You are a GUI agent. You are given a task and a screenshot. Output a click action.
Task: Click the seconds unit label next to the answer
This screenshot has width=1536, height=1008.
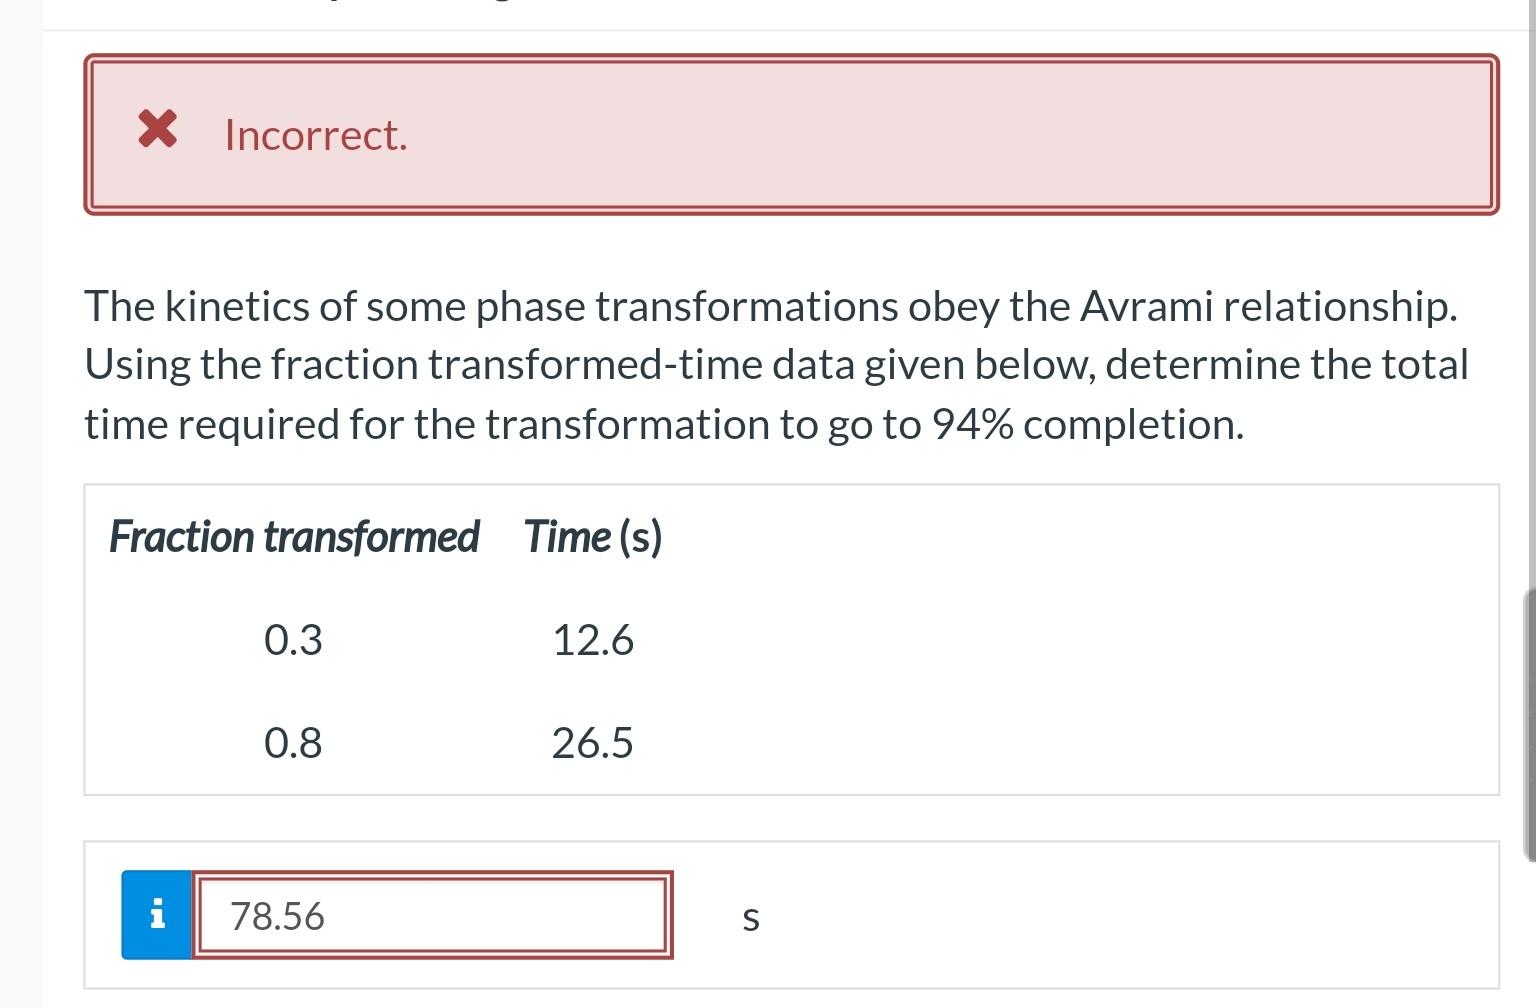click(x=750, y=917)
